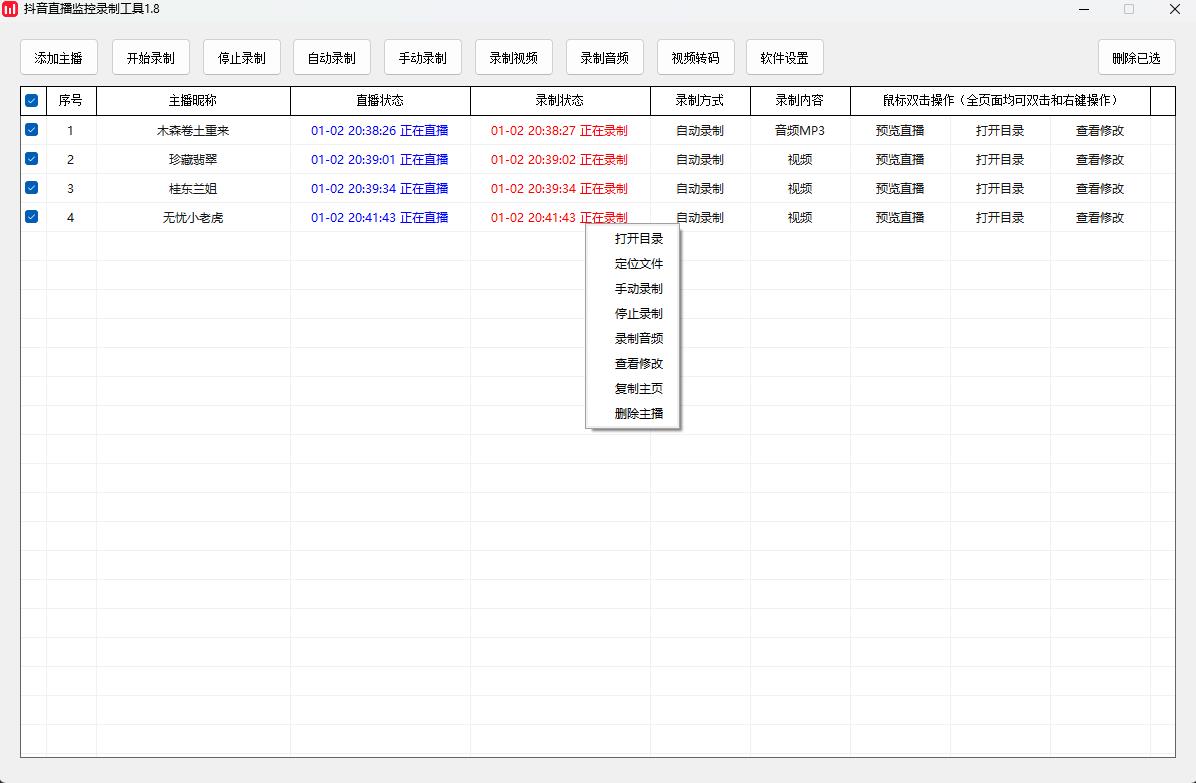Toggle the checkbox for row 珍藏翡翠
The image size is (1196, 783).
click(32, 159)
